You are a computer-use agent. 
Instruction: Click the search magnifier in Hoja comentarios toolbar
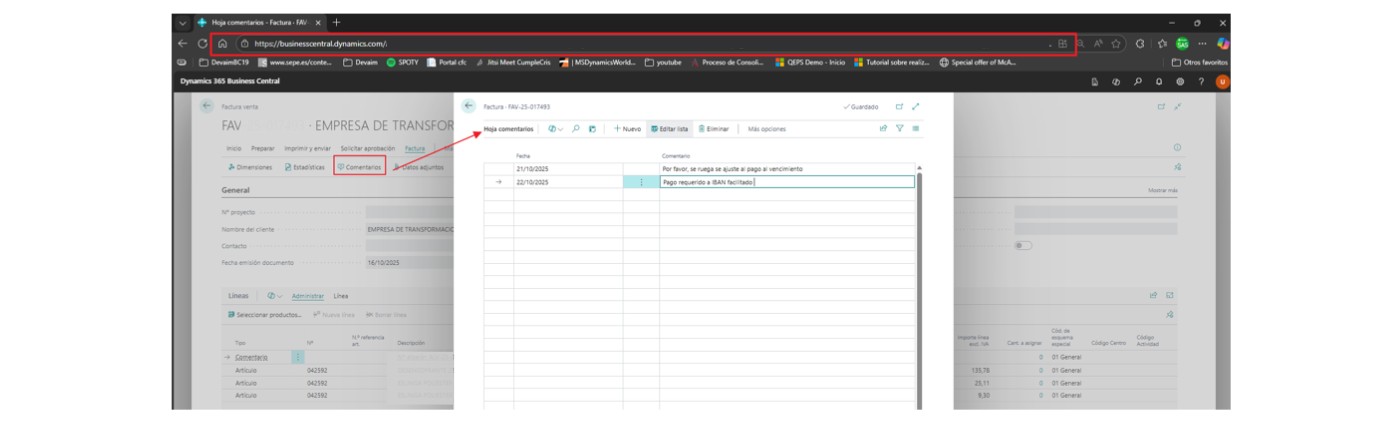[576, 129]
